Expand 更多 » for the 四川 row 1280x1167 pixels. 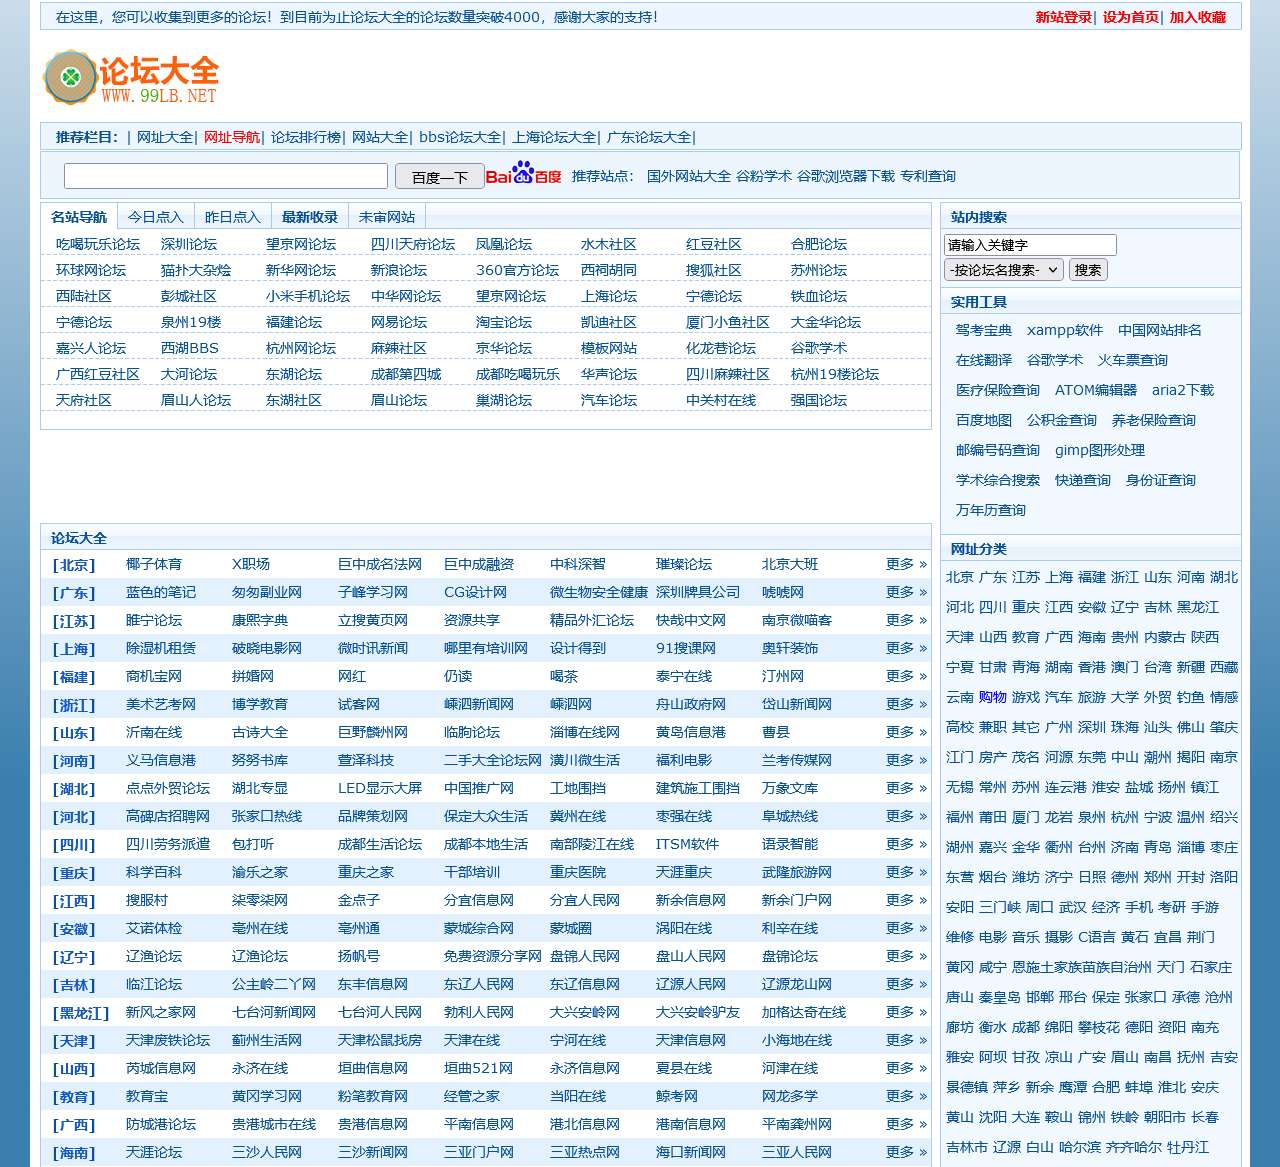pyautogui.click(x=905, y=844)
